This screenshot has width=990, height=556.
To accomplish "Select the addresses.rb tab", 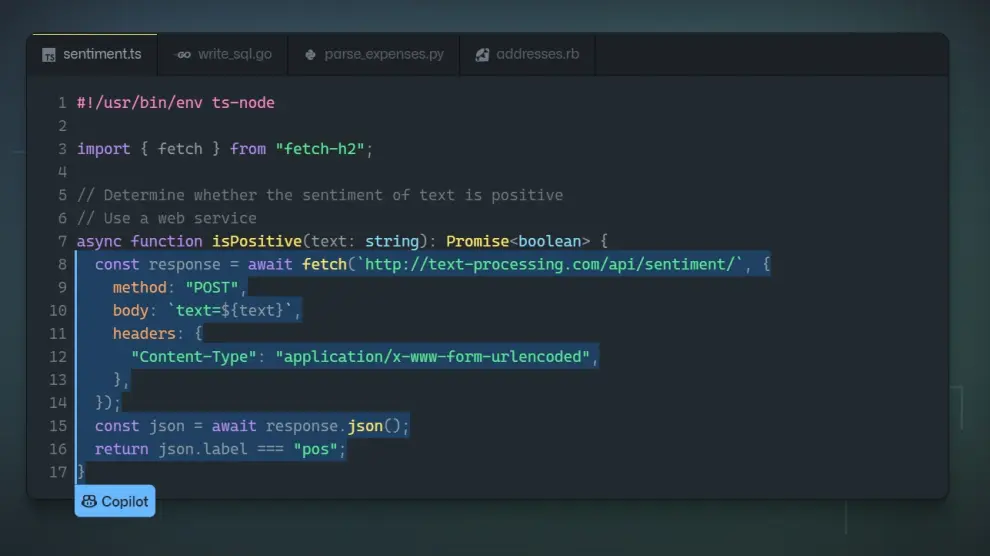I will click(x=537, y=54).
